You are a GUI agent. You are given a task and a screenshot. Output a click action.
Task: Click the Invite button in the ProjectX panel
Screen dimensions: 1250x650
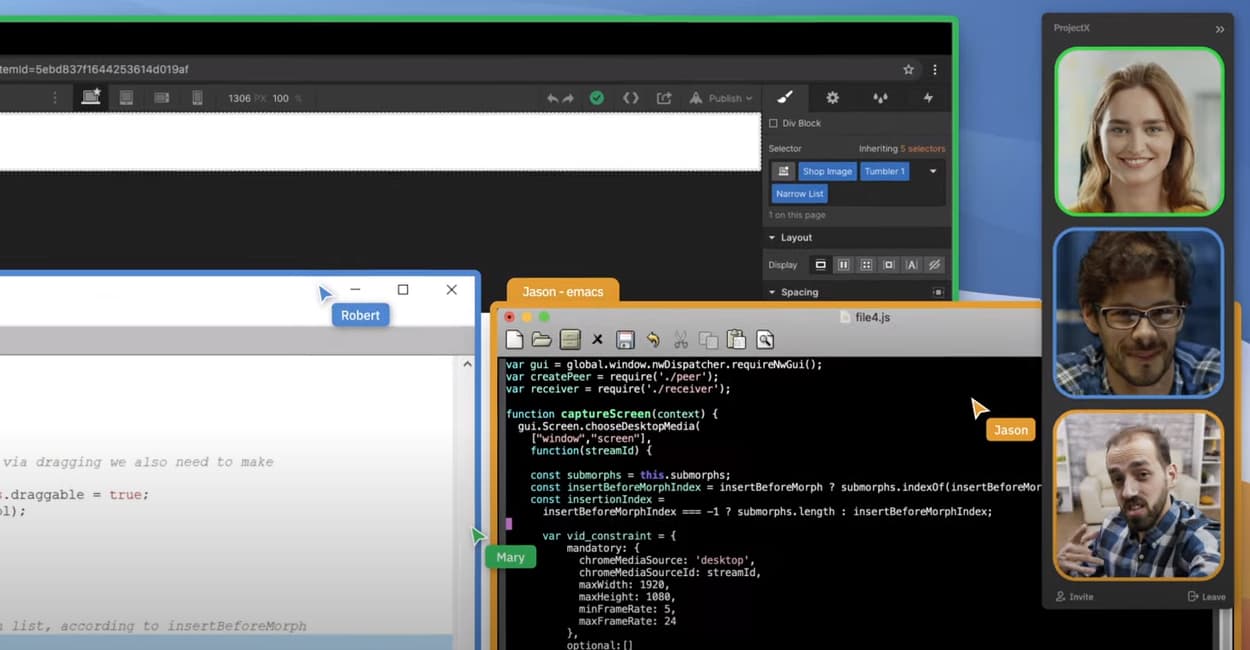[1073, 596]
